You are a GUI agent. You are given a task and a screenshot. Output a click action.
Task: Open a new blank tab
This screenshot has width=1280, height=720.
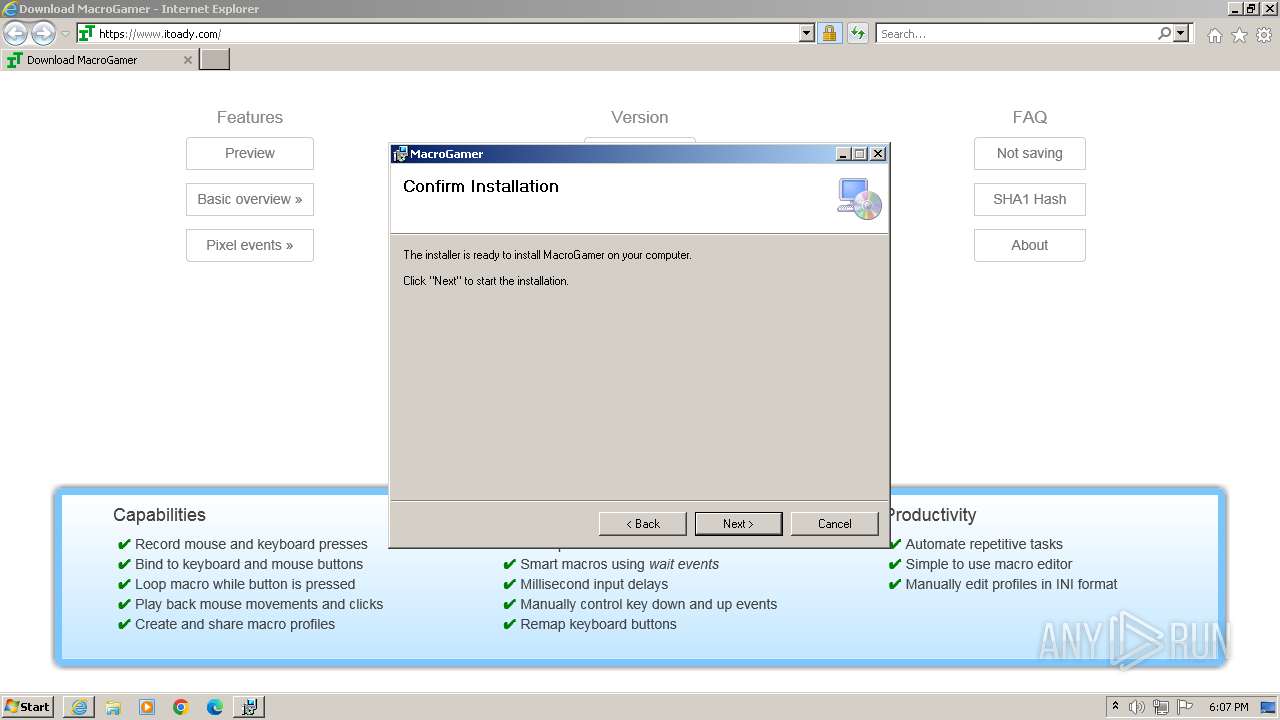214,60
